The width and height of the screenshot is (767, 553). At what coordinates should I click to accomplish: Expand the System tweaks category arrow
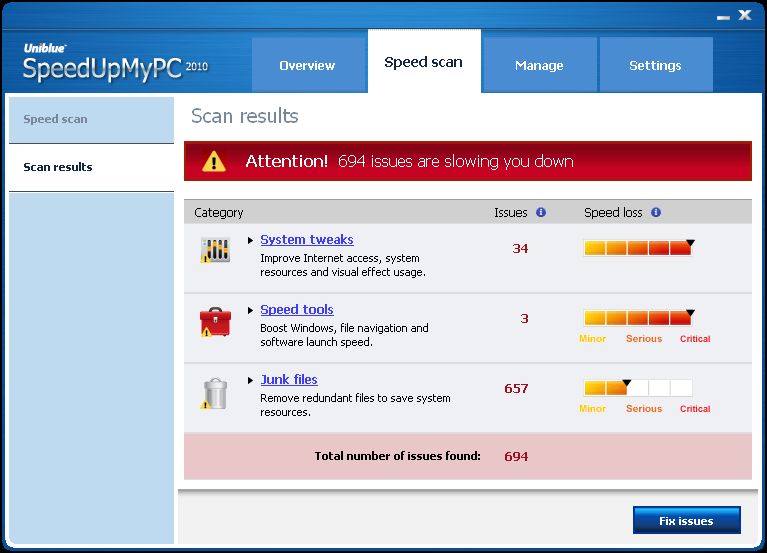pyautogui.click(x=250, y=240)
